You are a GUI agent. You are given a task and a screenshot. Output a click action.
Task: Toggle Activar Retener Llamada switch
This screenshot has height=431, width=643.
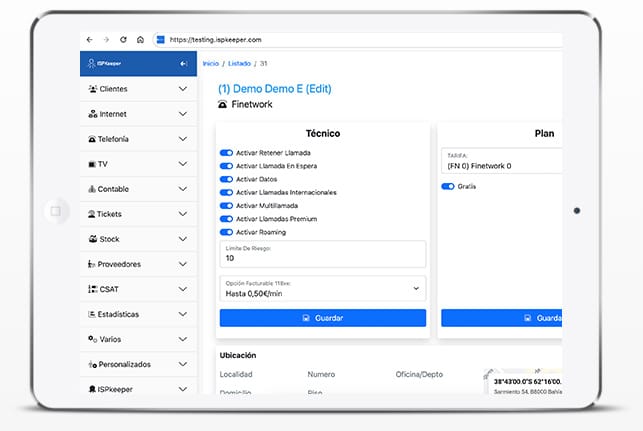(x=226, y=153)
